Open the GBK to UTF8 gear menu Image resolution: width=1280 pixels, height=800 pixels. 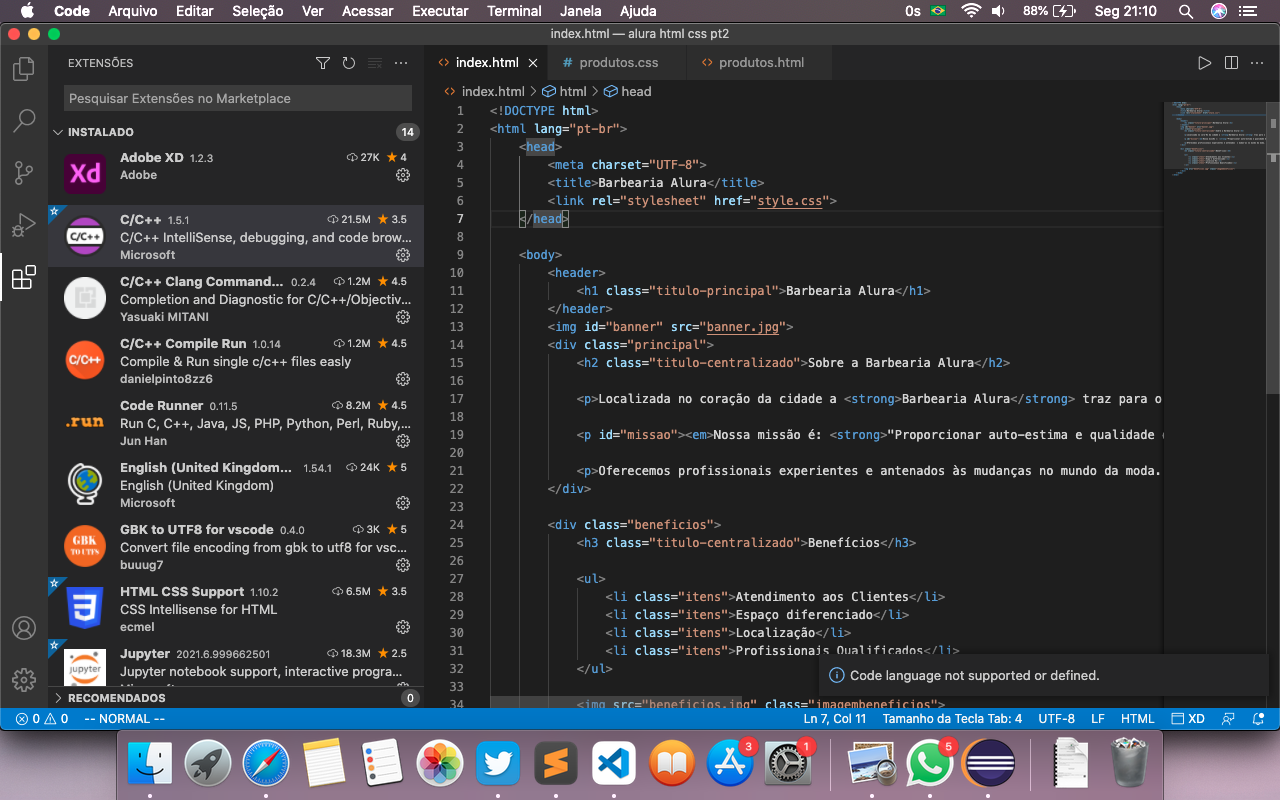[403, 565]
